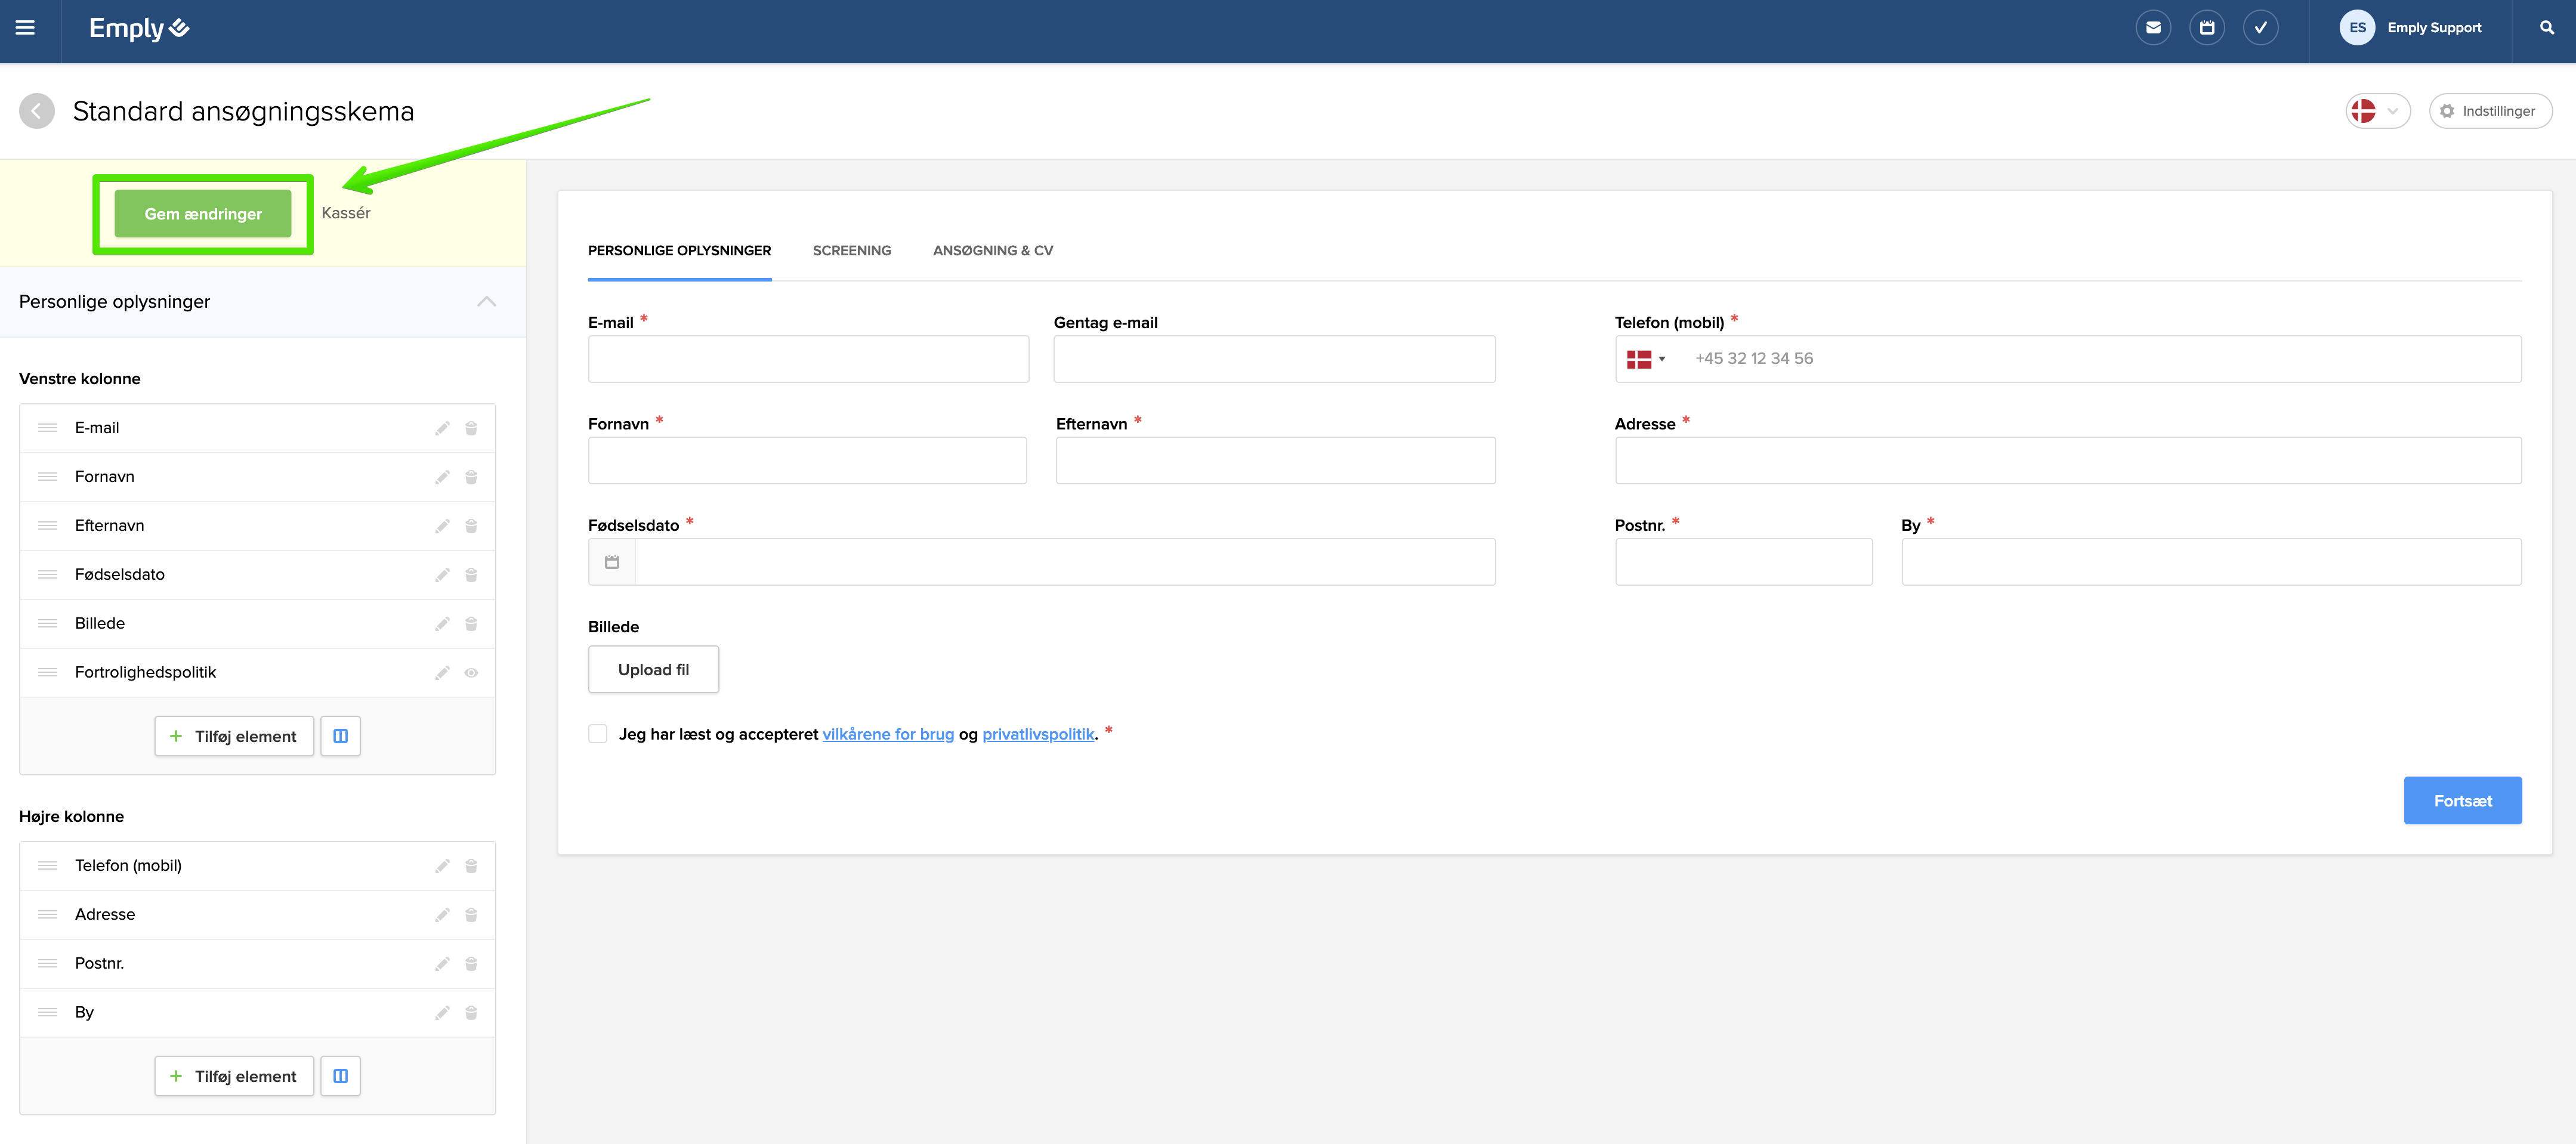
Task: Switch to Ansøgning & CV tab
Action: (992, 251)
